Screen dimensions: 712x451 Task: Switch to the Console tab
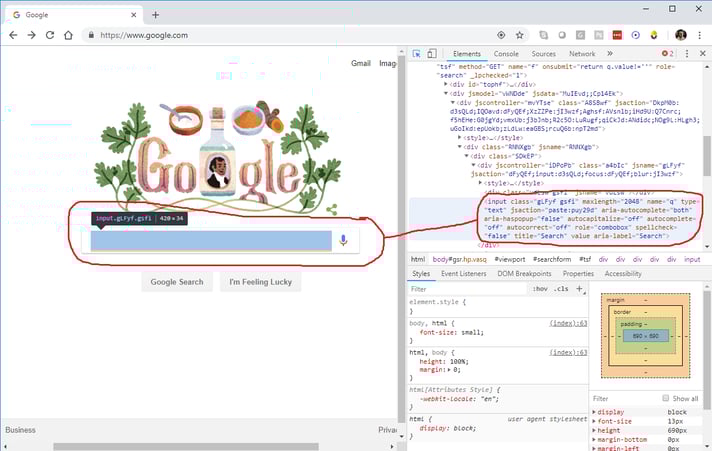point(506,54)
